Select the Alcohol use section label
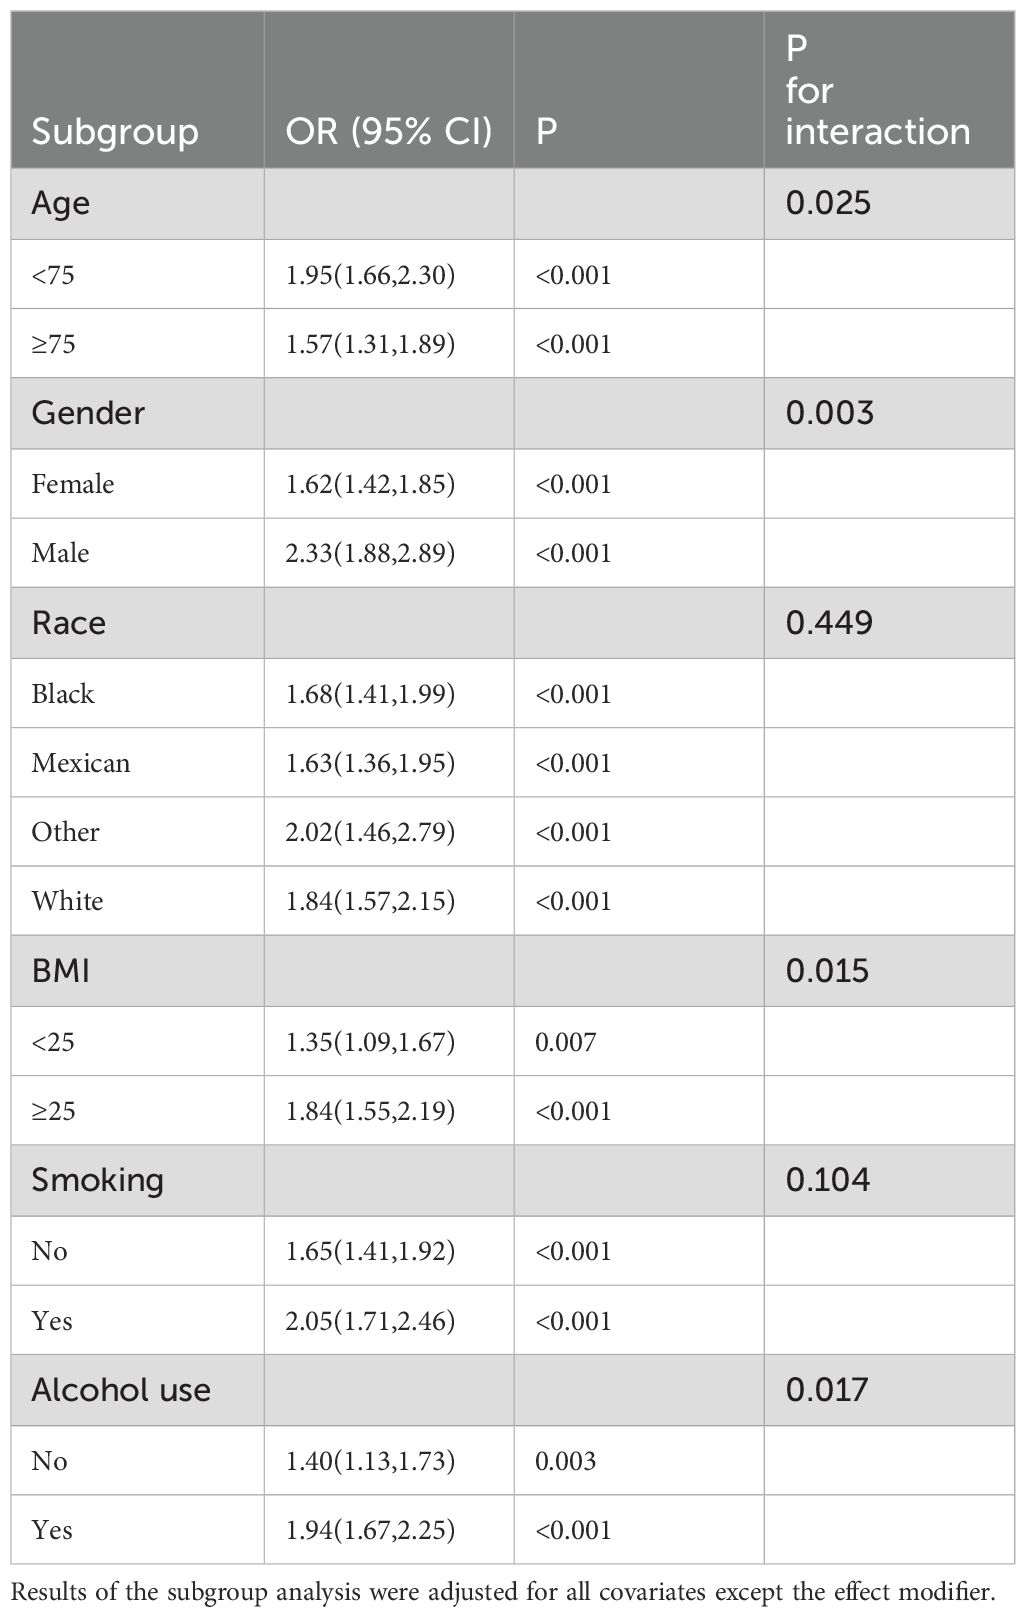1026x1617 pixels. (121, 1389)
